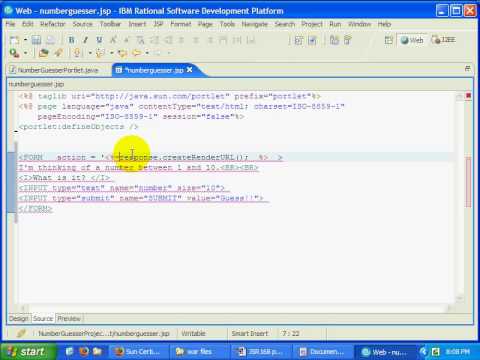This screenshot has height=360, width=480.
Task: Click the 'Smart Insert' status bar entry
Action: [250, 333]
